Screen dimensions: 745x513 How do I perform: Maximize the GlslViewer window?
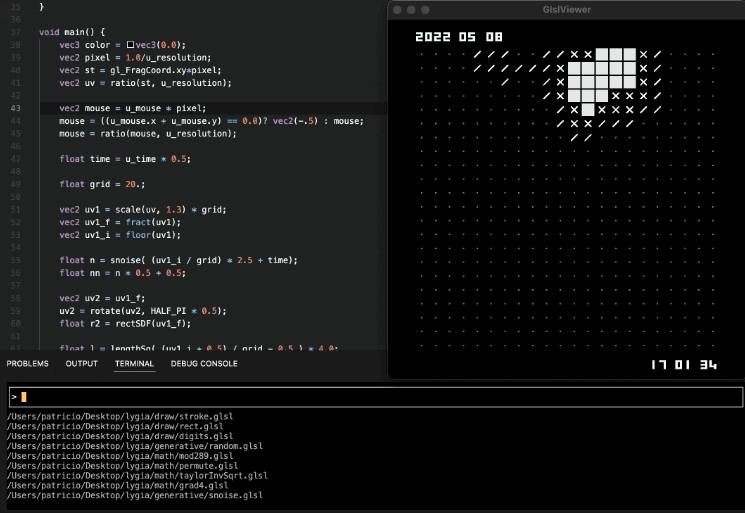tap(425, 10)
